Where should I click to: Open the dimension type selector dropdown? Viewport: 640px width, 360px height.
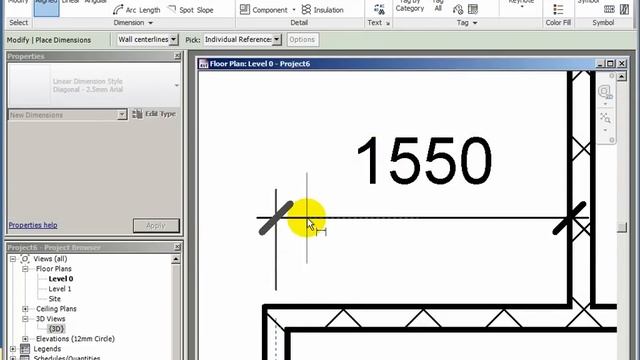click(176, 85)
